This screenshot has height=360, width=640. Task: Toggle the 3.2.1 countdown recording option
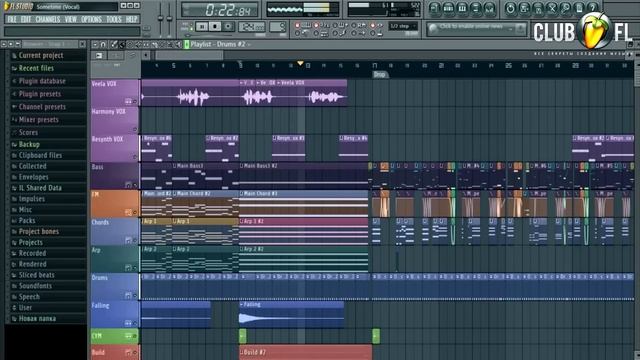(322, 25)
